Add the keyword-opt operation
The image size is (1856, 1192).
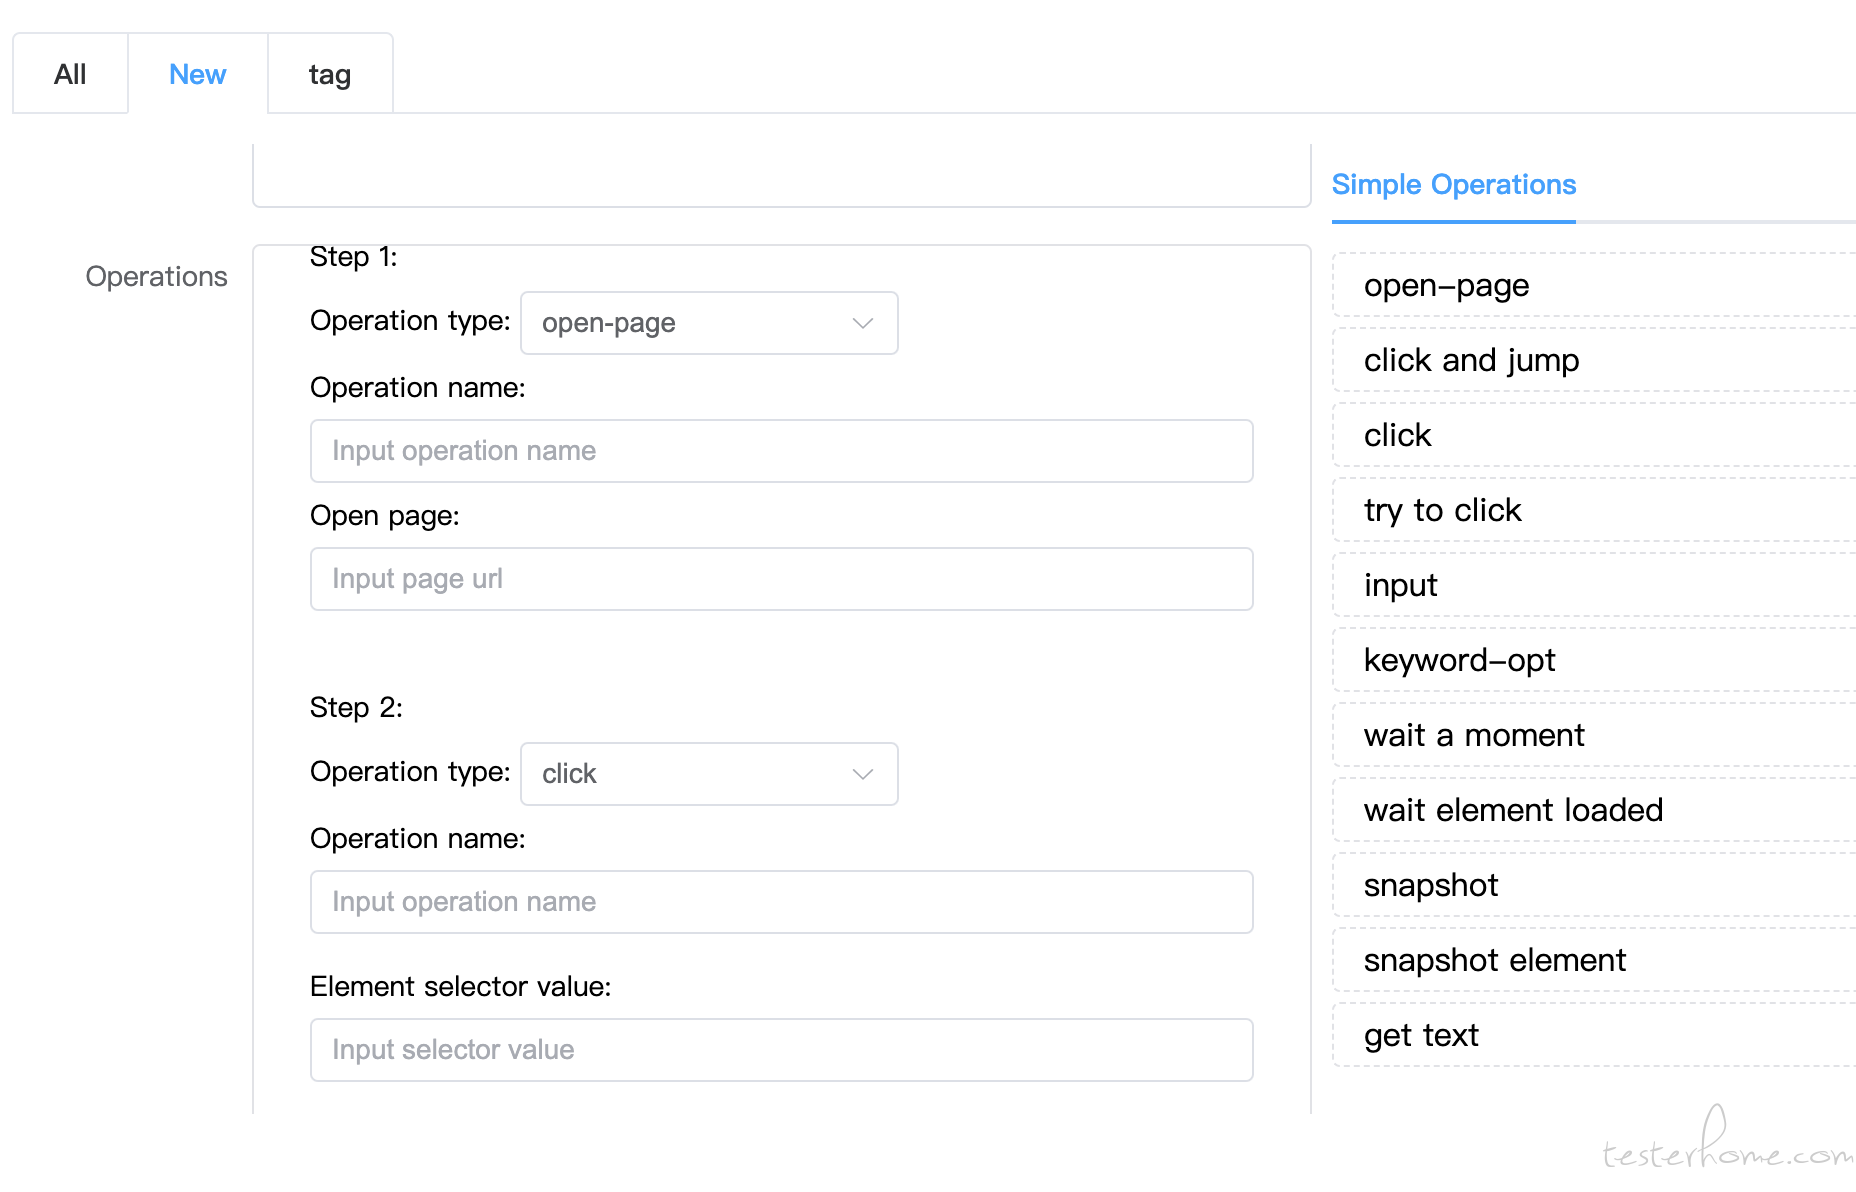1595,661
